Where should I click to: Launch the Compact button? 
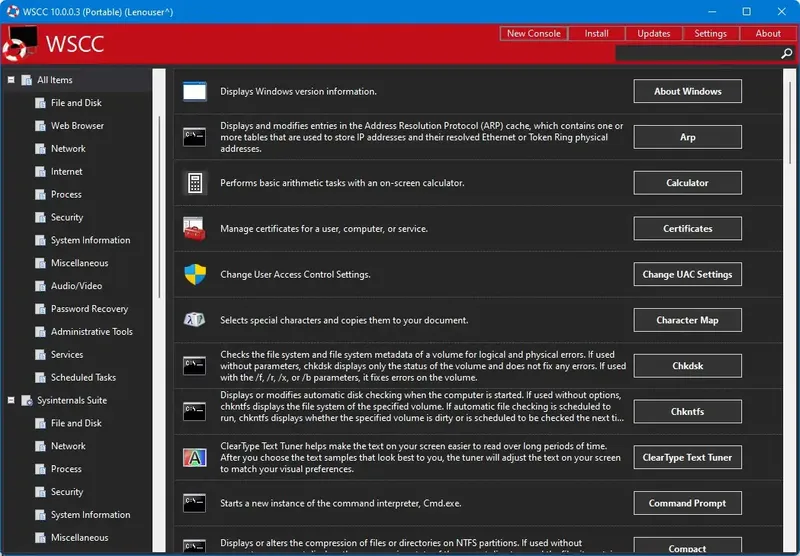tap(687, 546)
